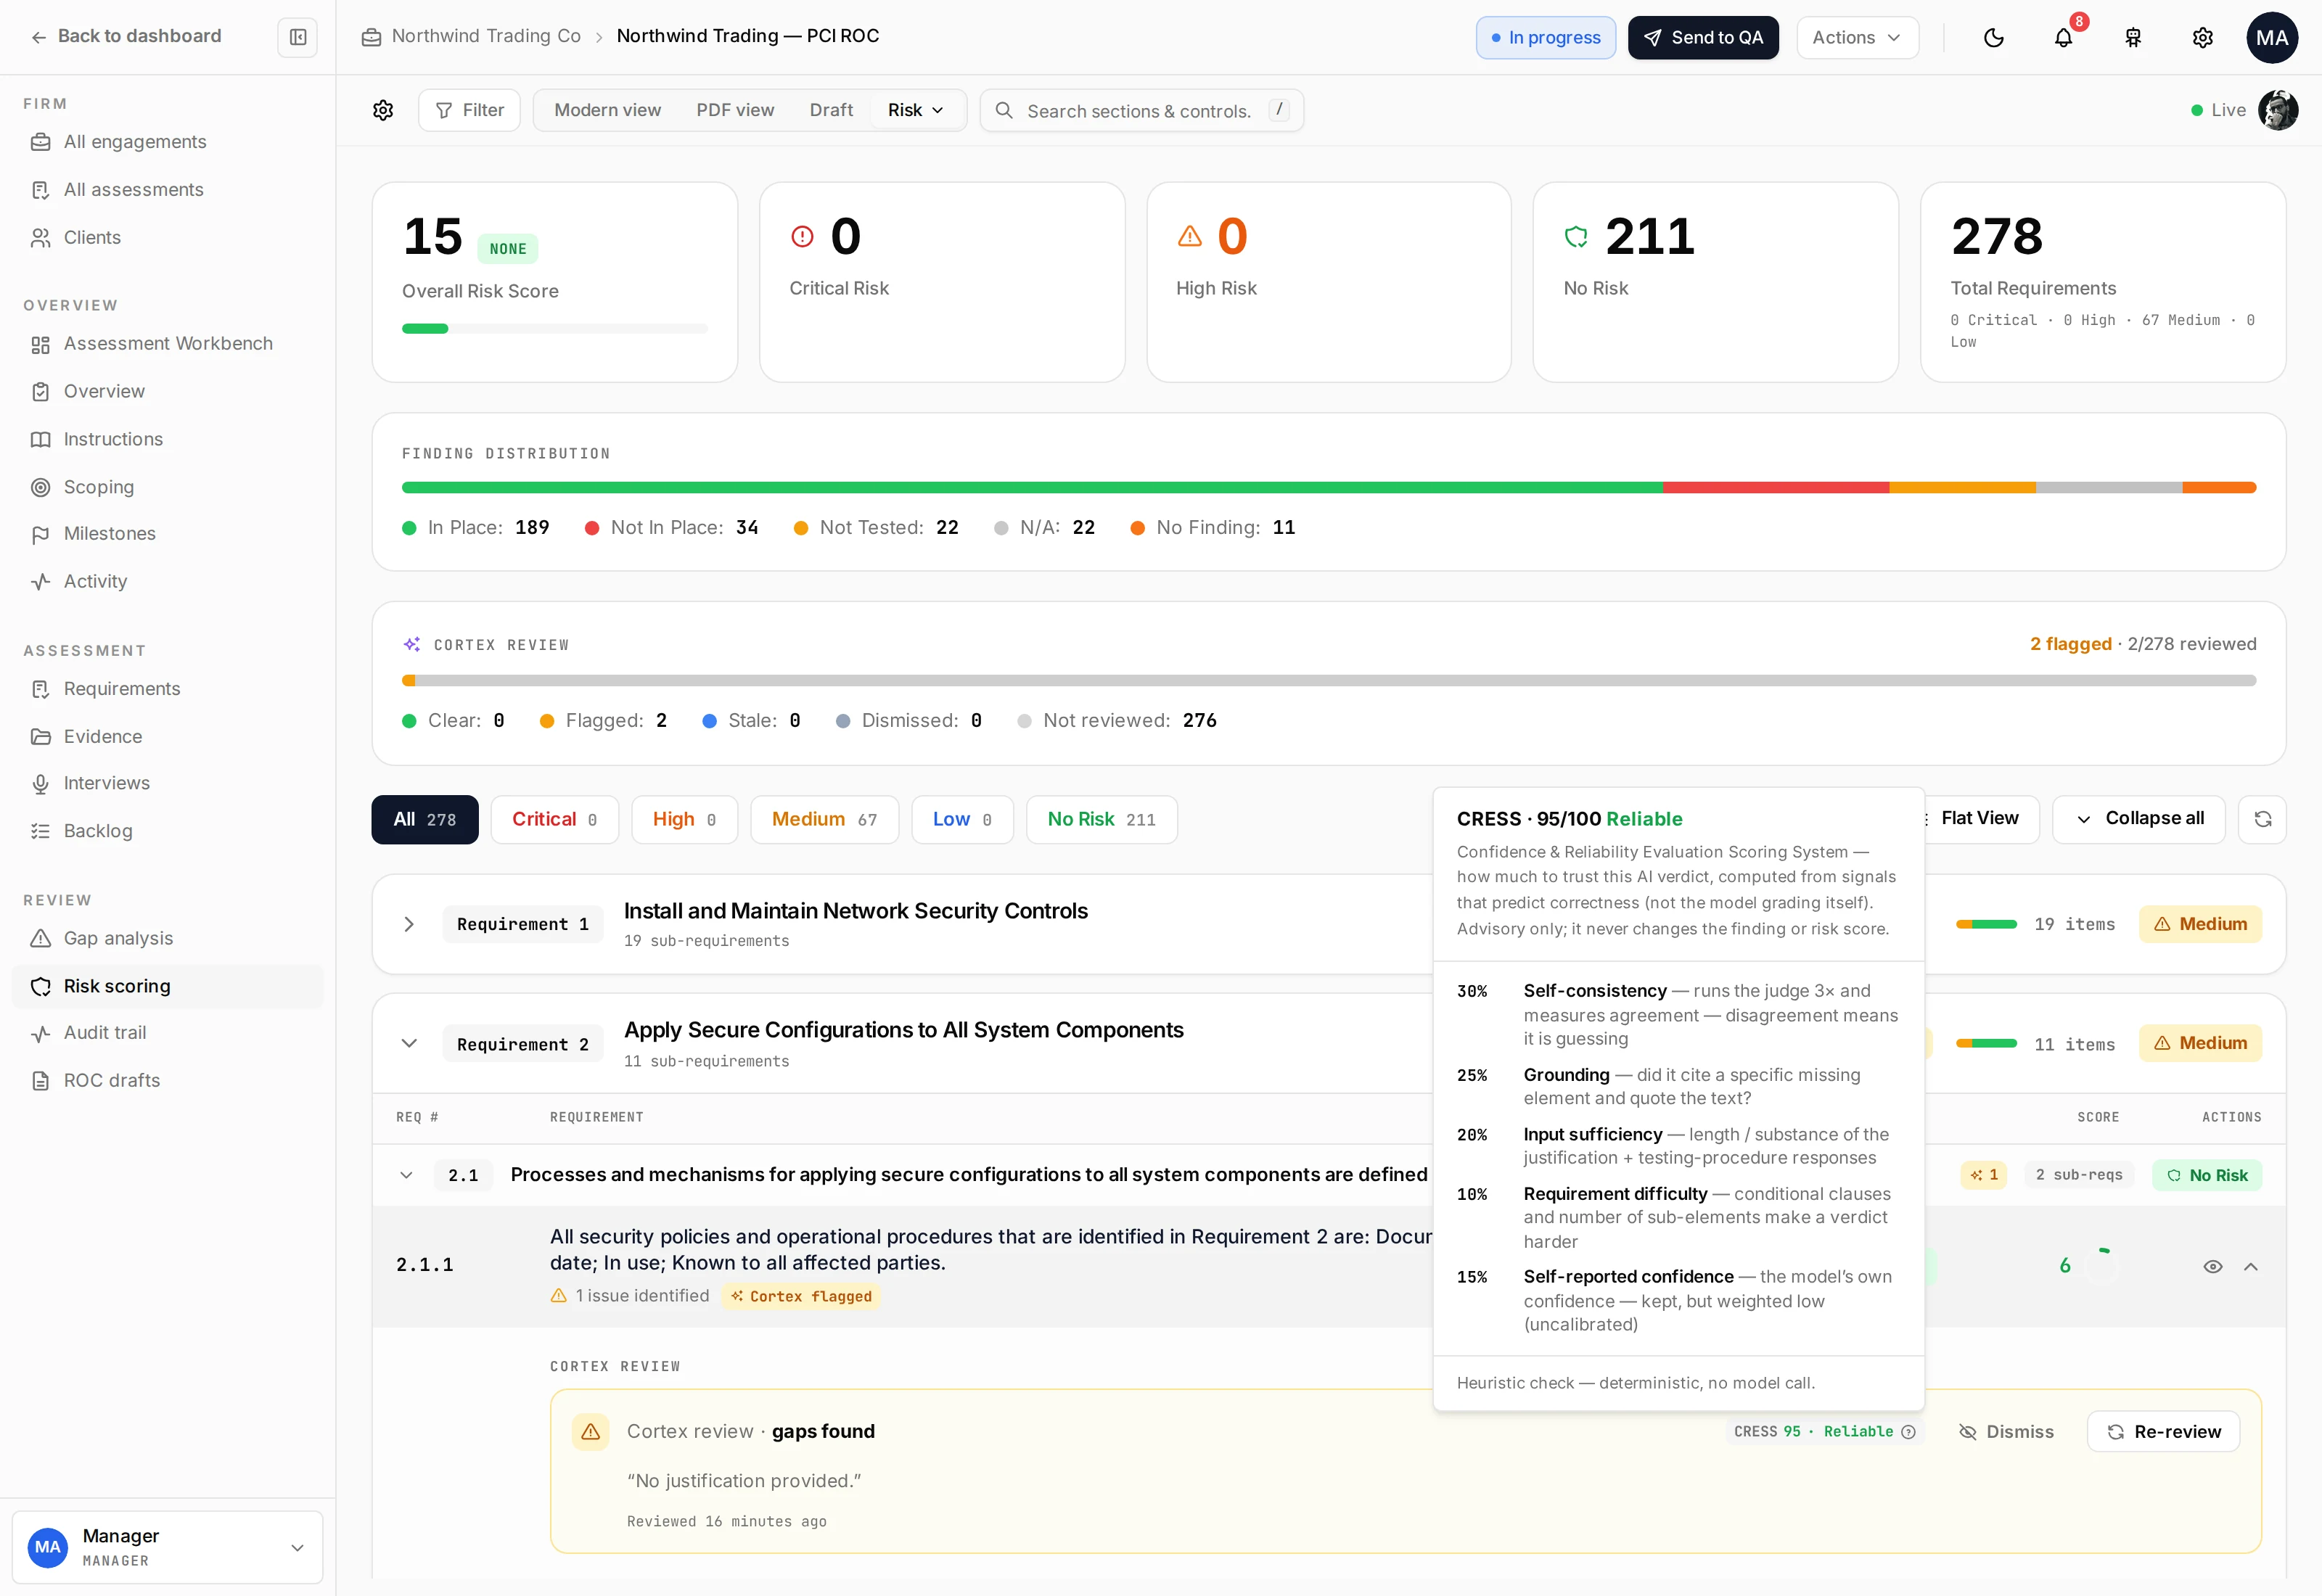The image size is (2322, 1596).
Task: Click the Cortex Review progress bar
Action: [x=1329, y=681]
